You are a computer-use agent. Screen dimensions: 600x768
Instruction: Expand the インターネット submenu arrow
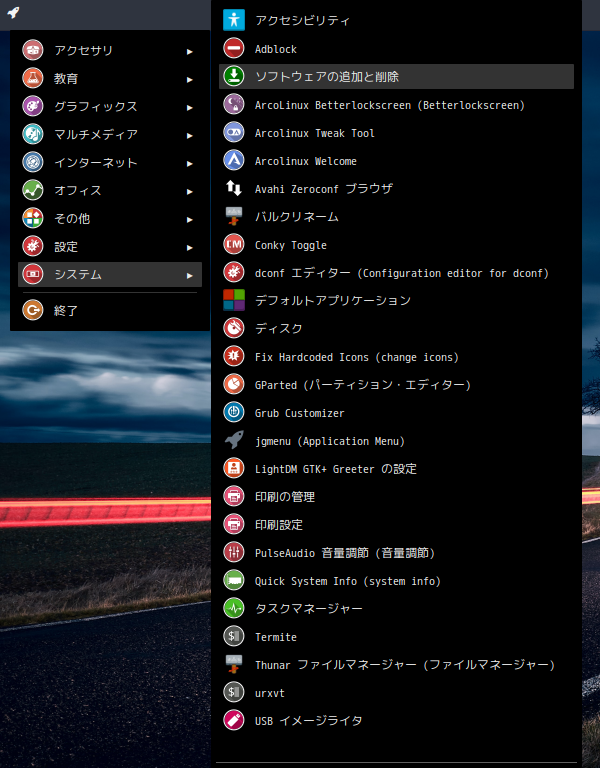pos(190,164)
